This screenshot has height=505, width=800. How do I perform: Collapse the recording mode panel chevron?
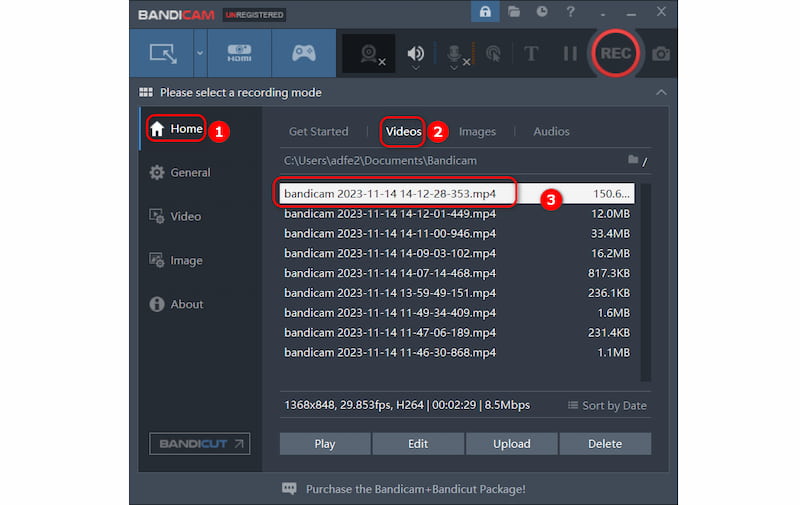point(660,92)
